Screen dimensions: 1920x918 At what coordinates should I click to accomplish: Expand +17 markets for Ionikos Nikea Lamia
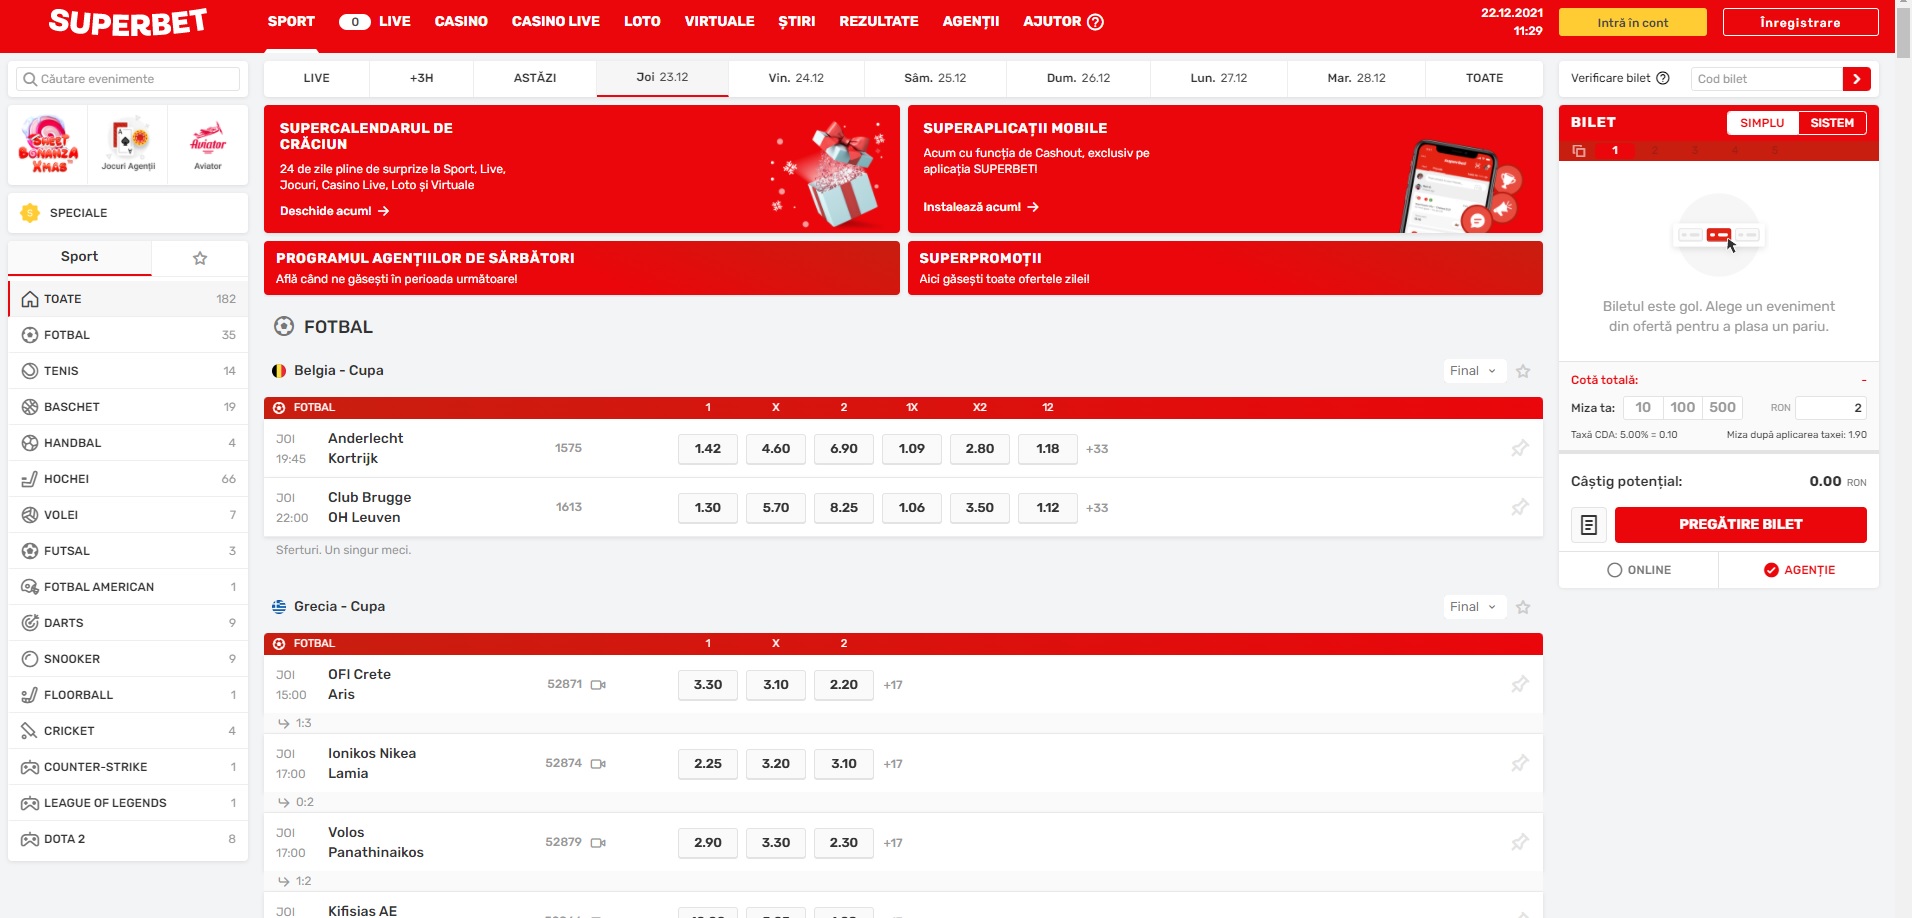893,764
